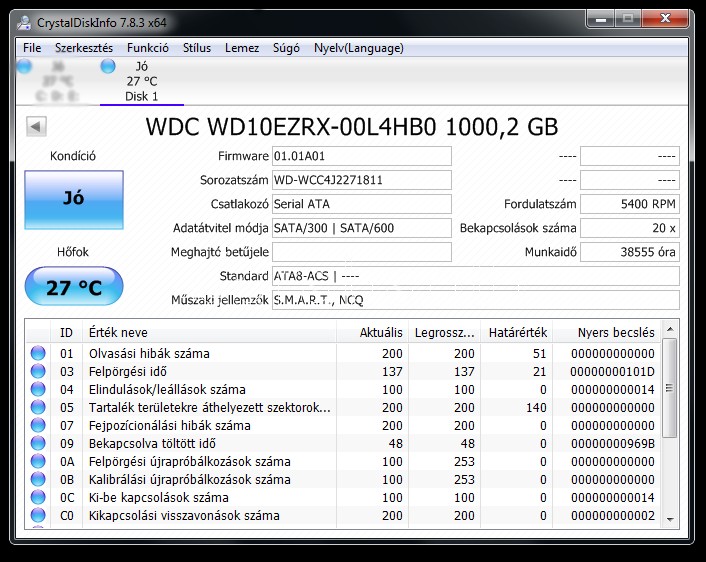This screenshot has width=706, height=562.
Task: Open the Lemez menu
Action: (242, 47)
